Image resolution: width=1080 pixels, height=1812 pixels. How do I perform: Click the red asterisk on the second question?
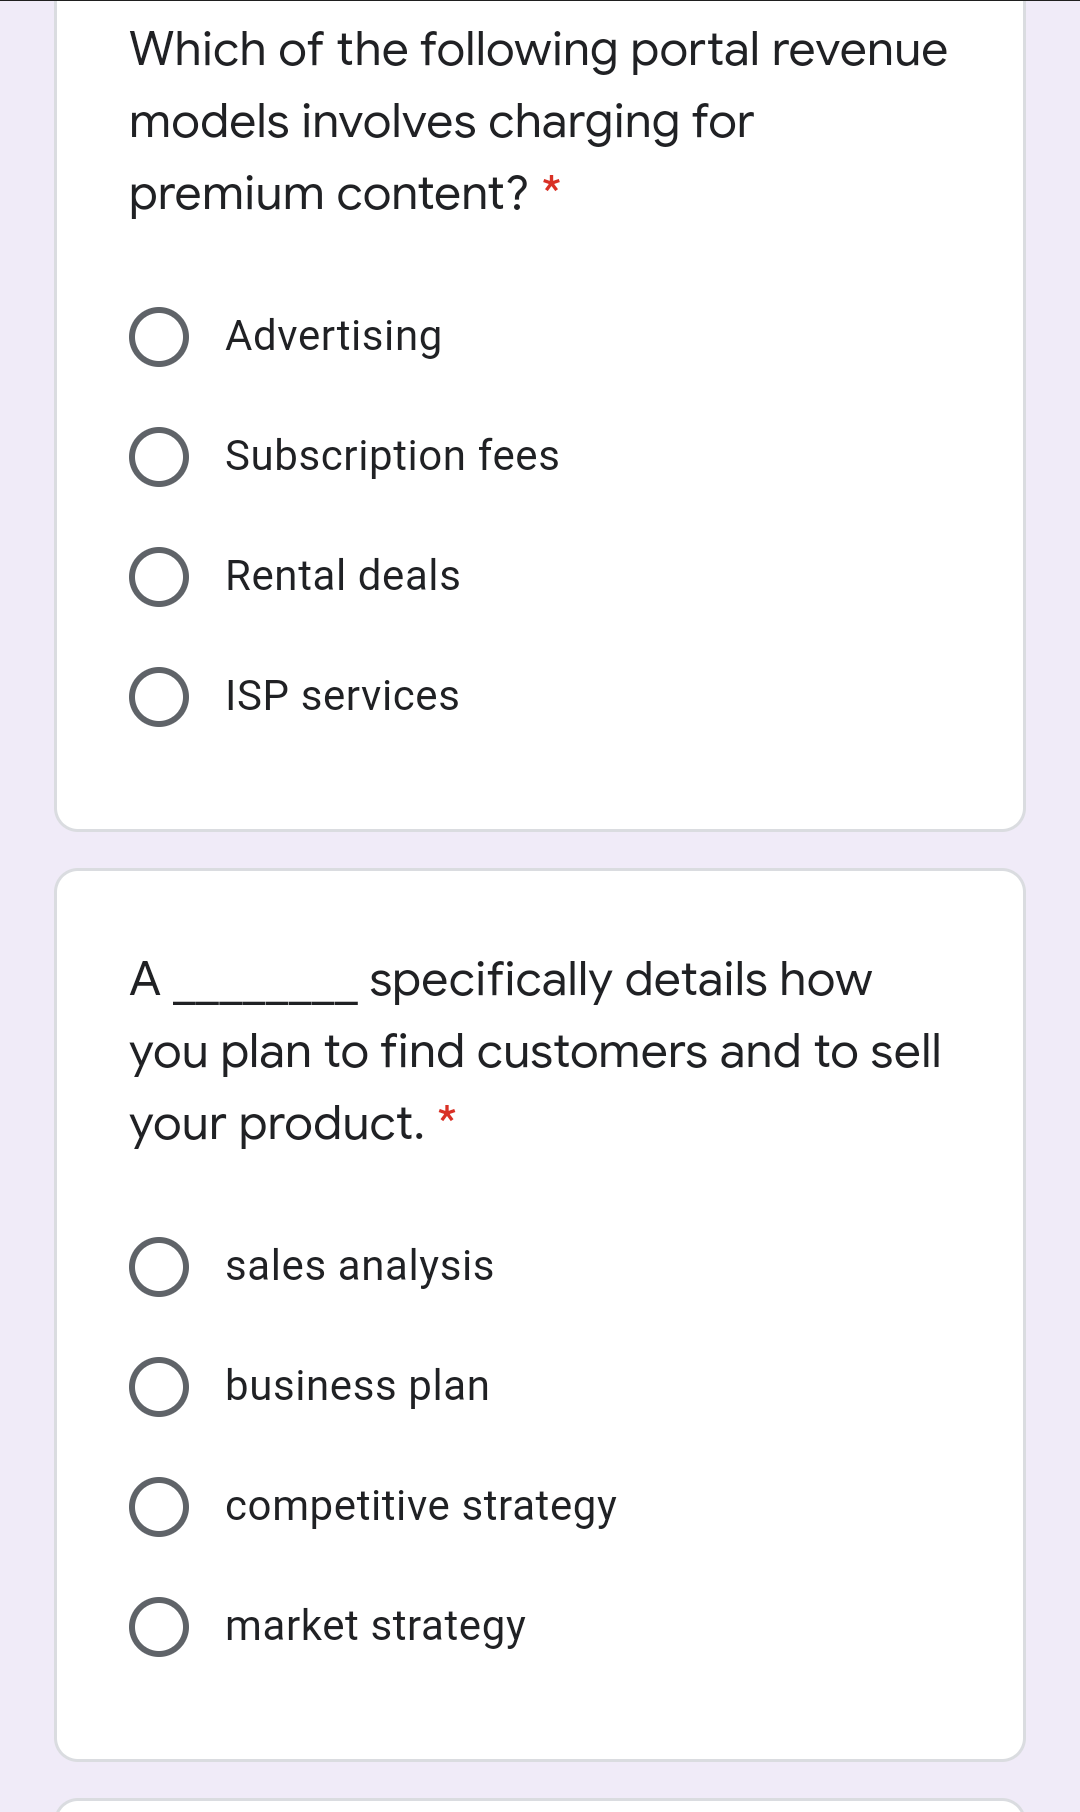click(x=448, y=1116)
